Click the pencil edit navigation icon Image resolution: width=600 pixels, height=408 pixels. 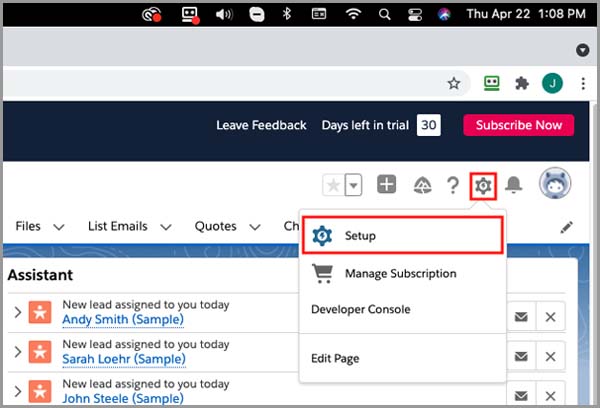click(567, 227)
